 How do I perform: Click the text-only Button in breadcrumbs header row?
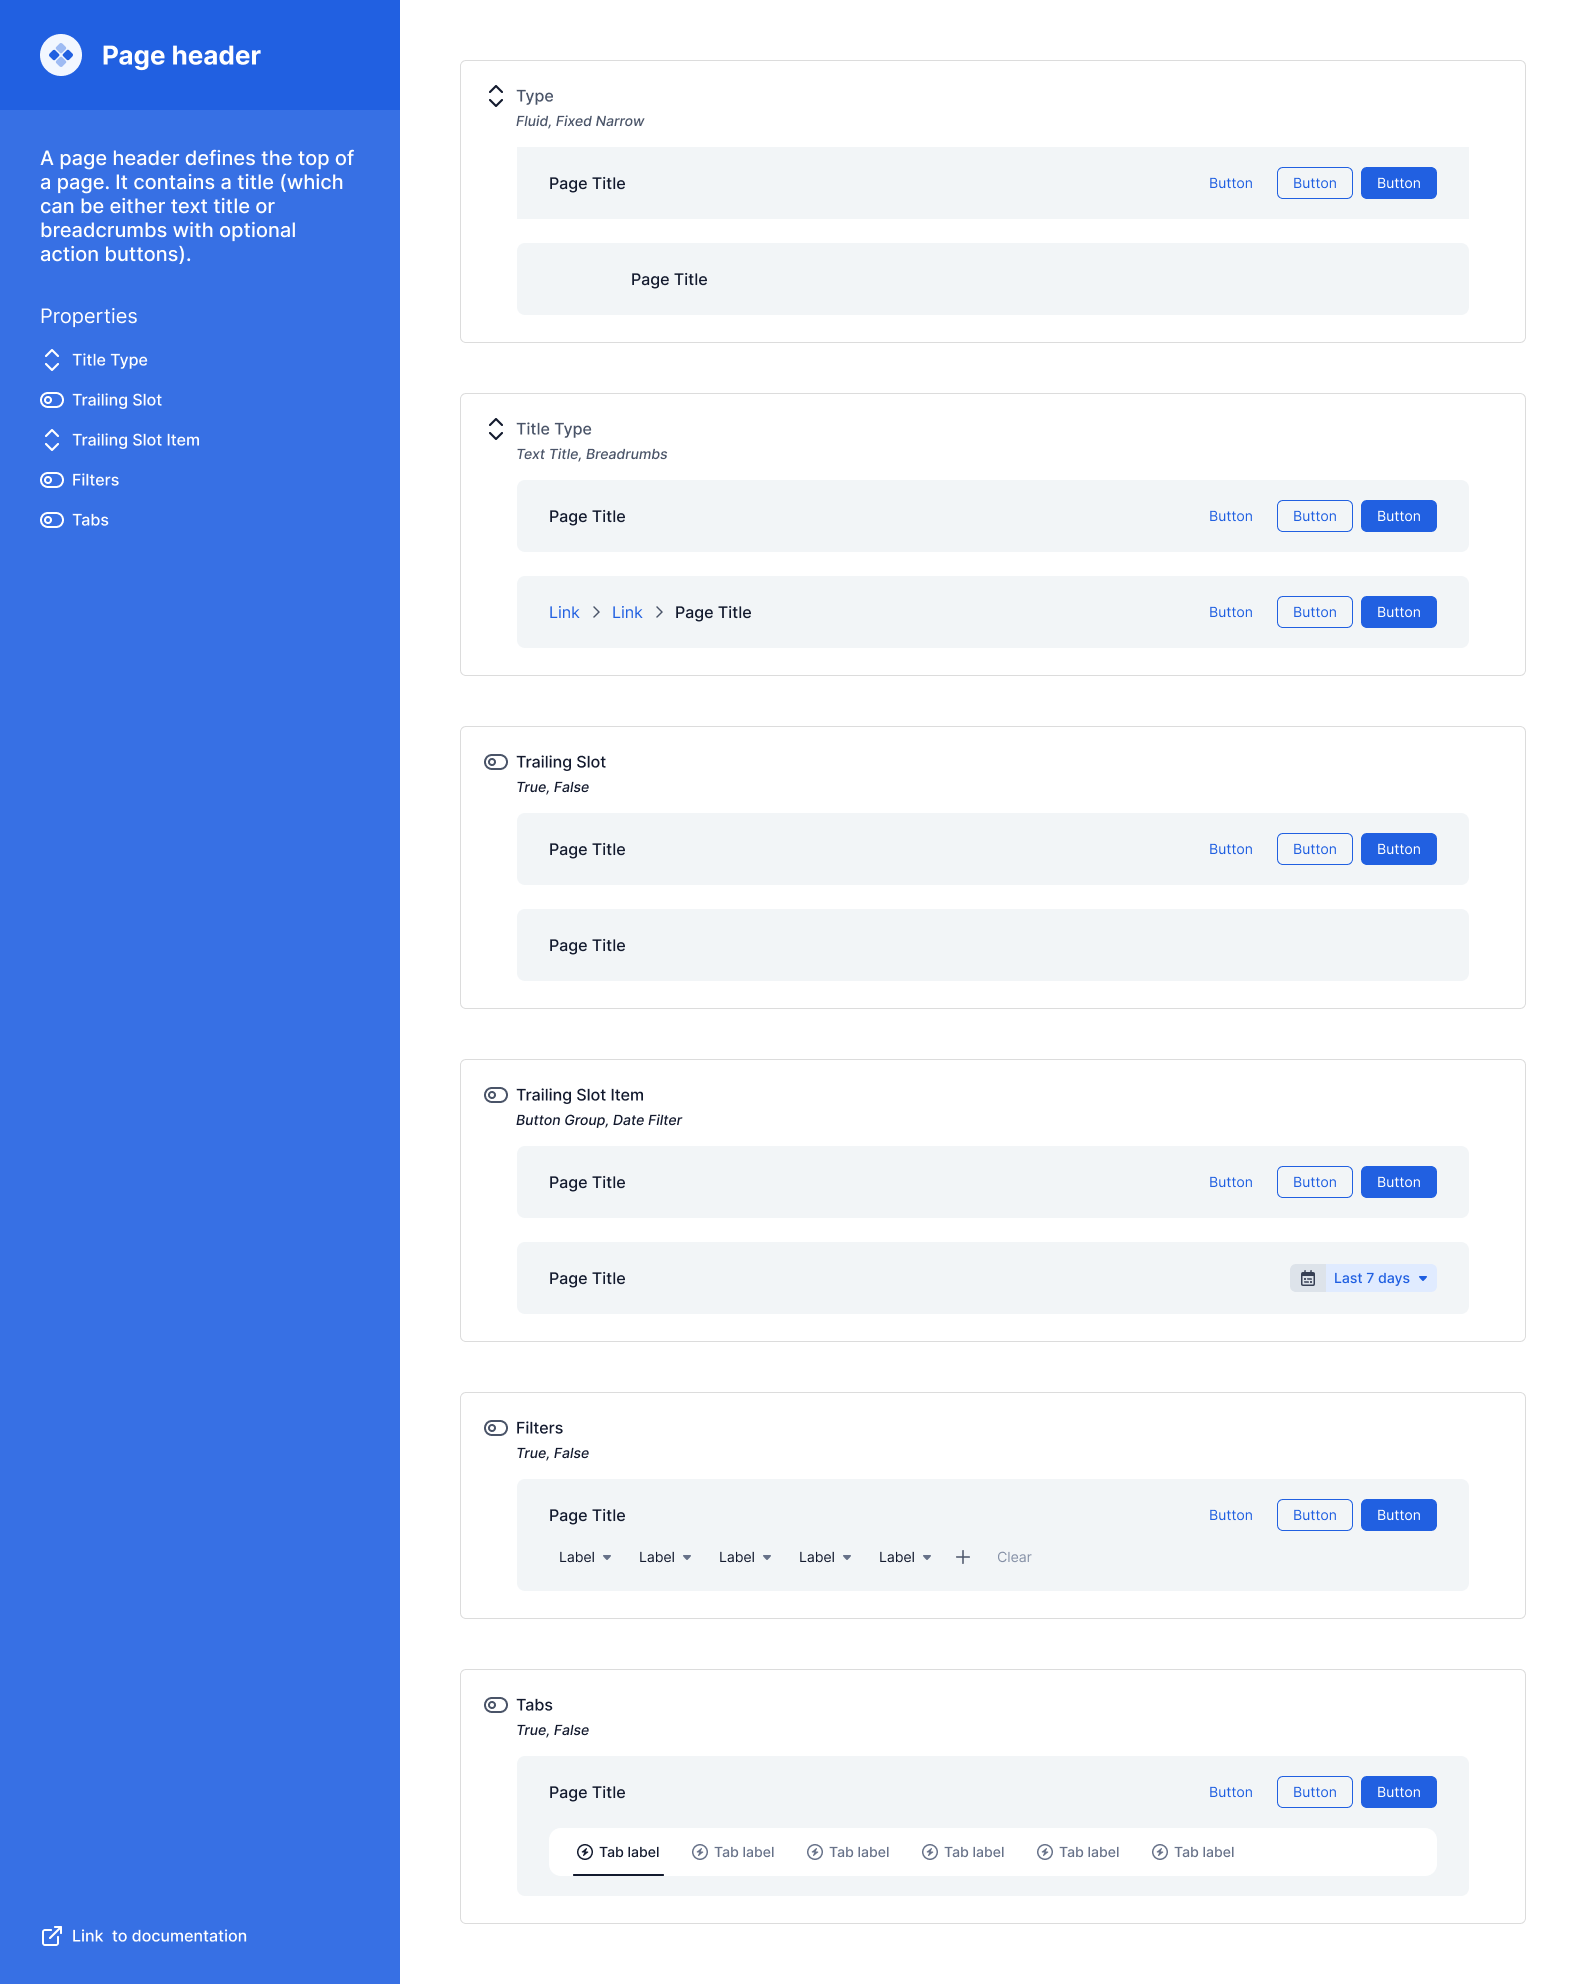(1231, 612)
